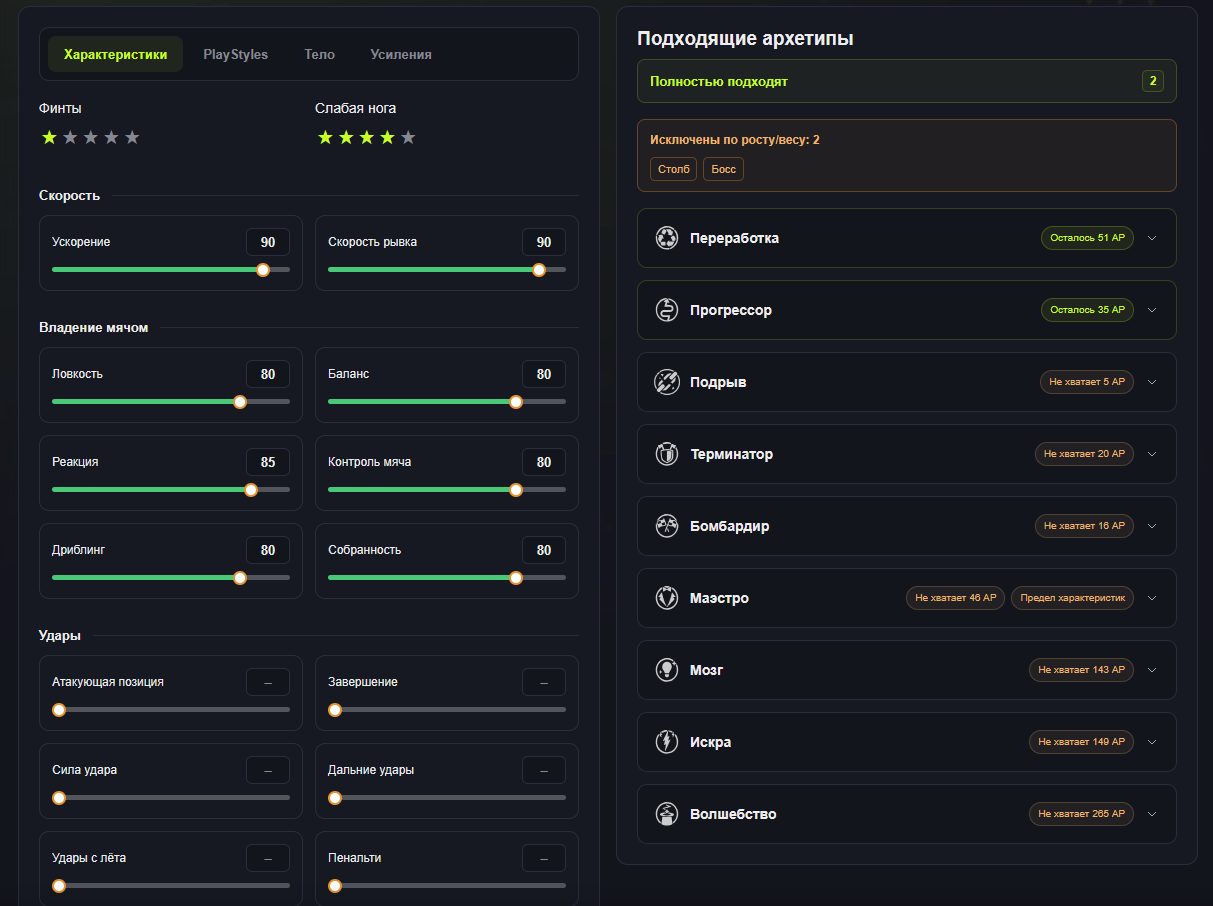This screenshot has width=1213, height=906.
Task: Expand the Мозг archetype chevron
Action: (1152, 670)
